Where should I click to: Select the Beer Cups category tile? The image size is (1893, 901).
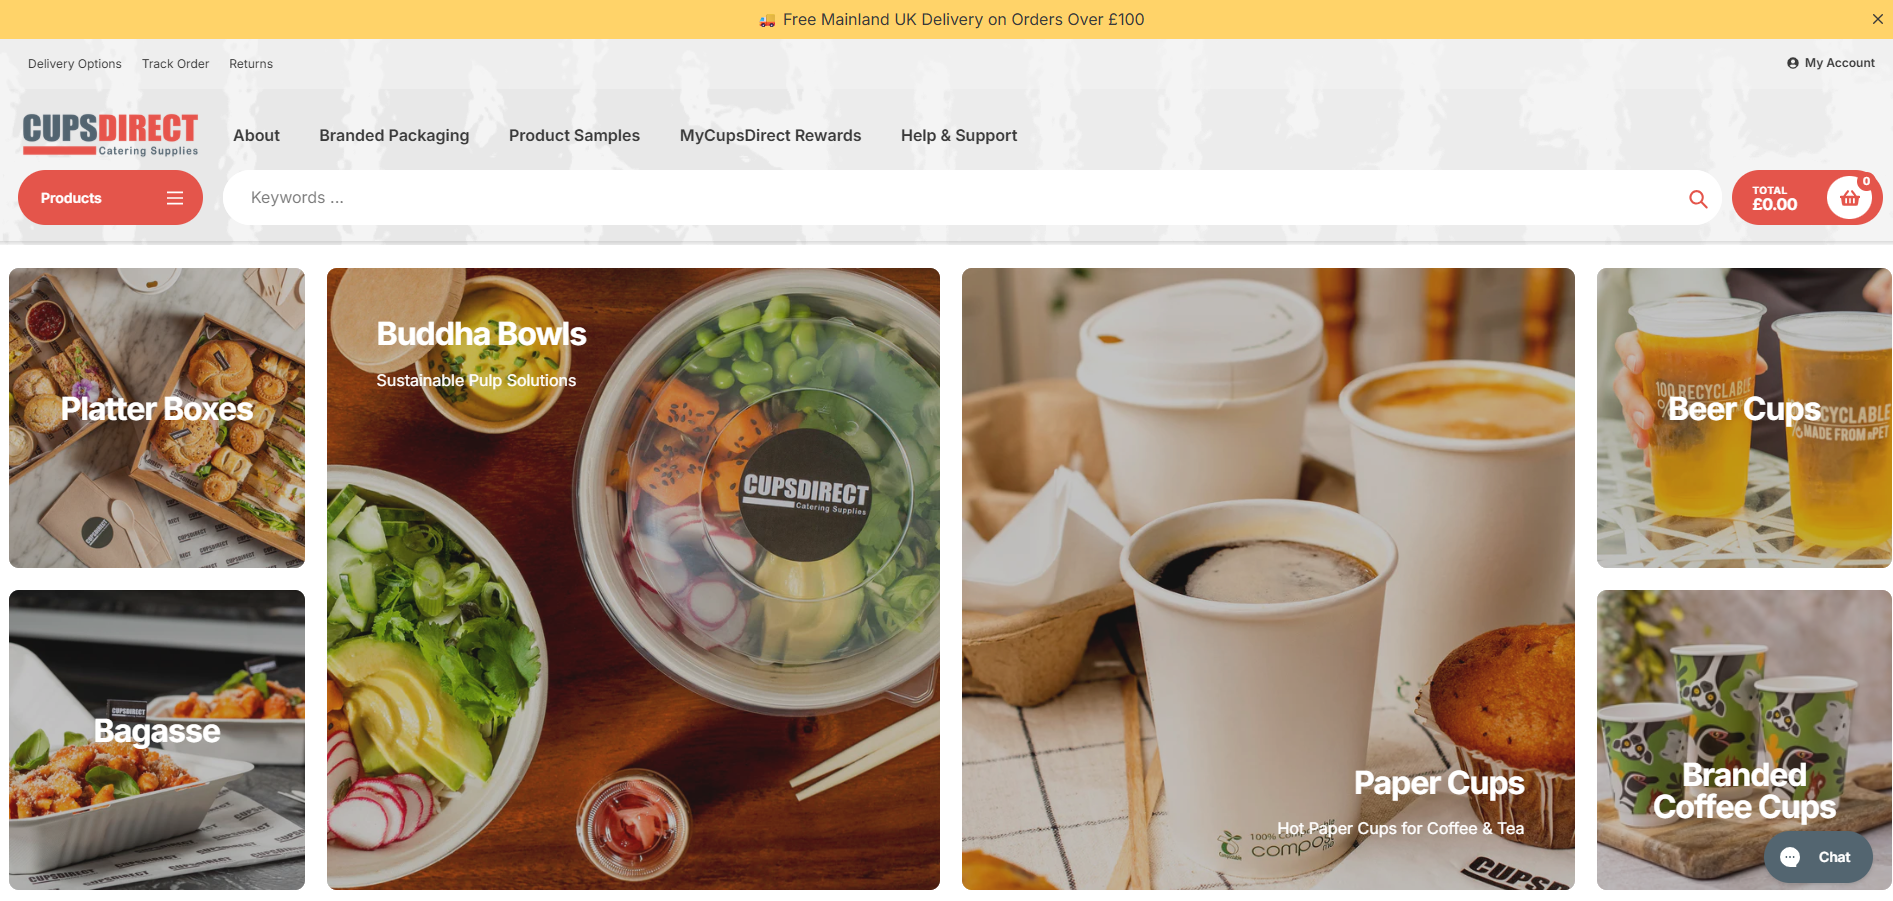tap(1744, 418)
